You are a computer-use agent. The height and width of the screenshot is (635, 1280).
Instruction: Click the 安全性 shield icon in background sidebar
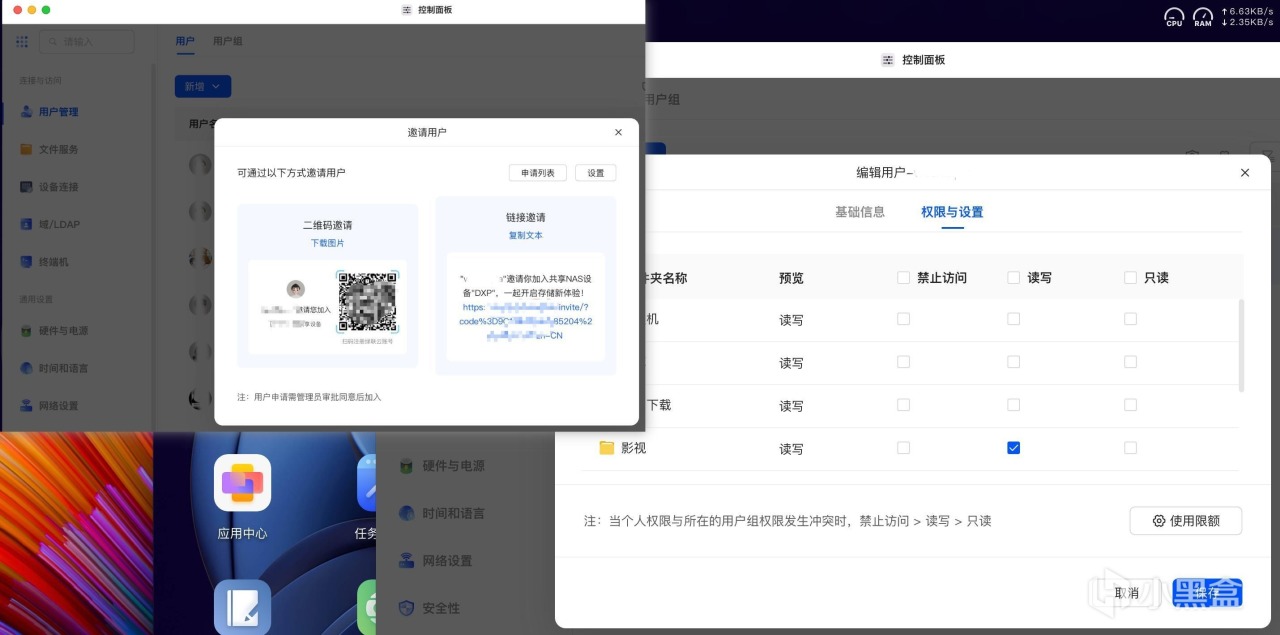click(x=406, y=608)
